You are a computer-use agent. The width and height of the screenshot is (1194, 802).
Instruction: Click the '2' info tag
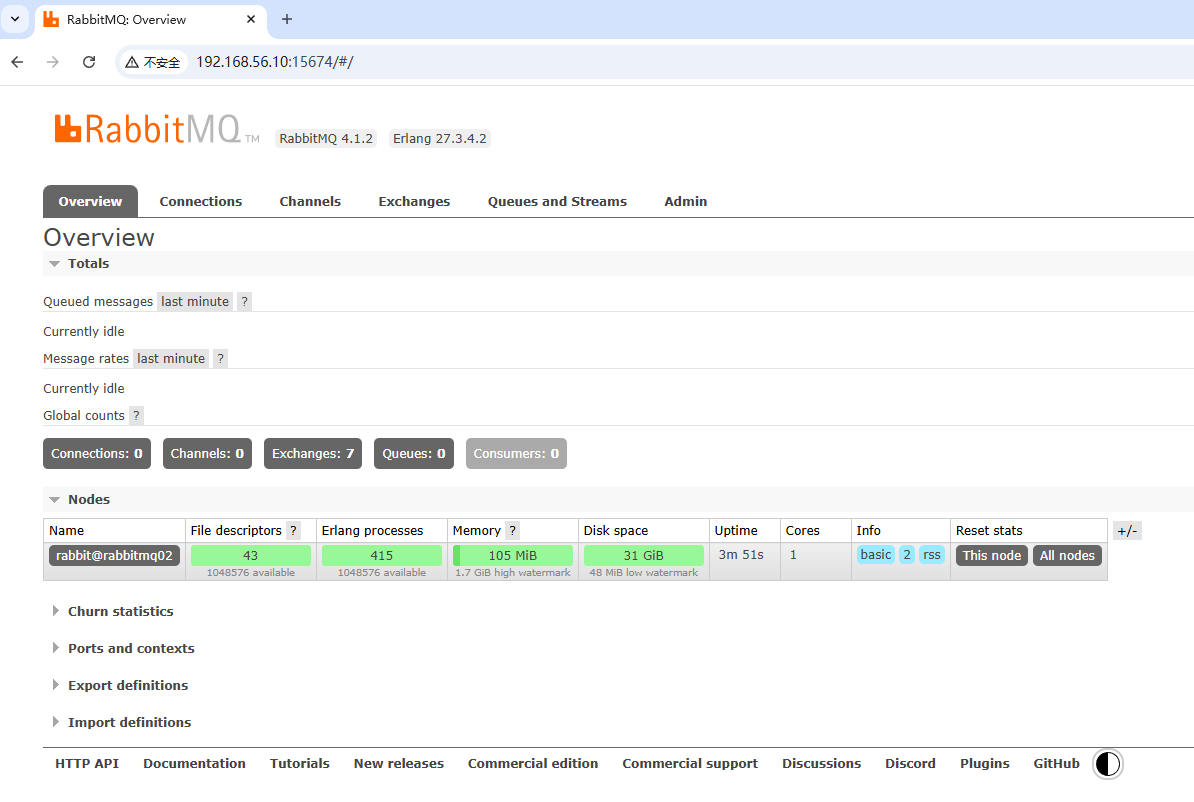pyautogui.click(x=907, y=555)
